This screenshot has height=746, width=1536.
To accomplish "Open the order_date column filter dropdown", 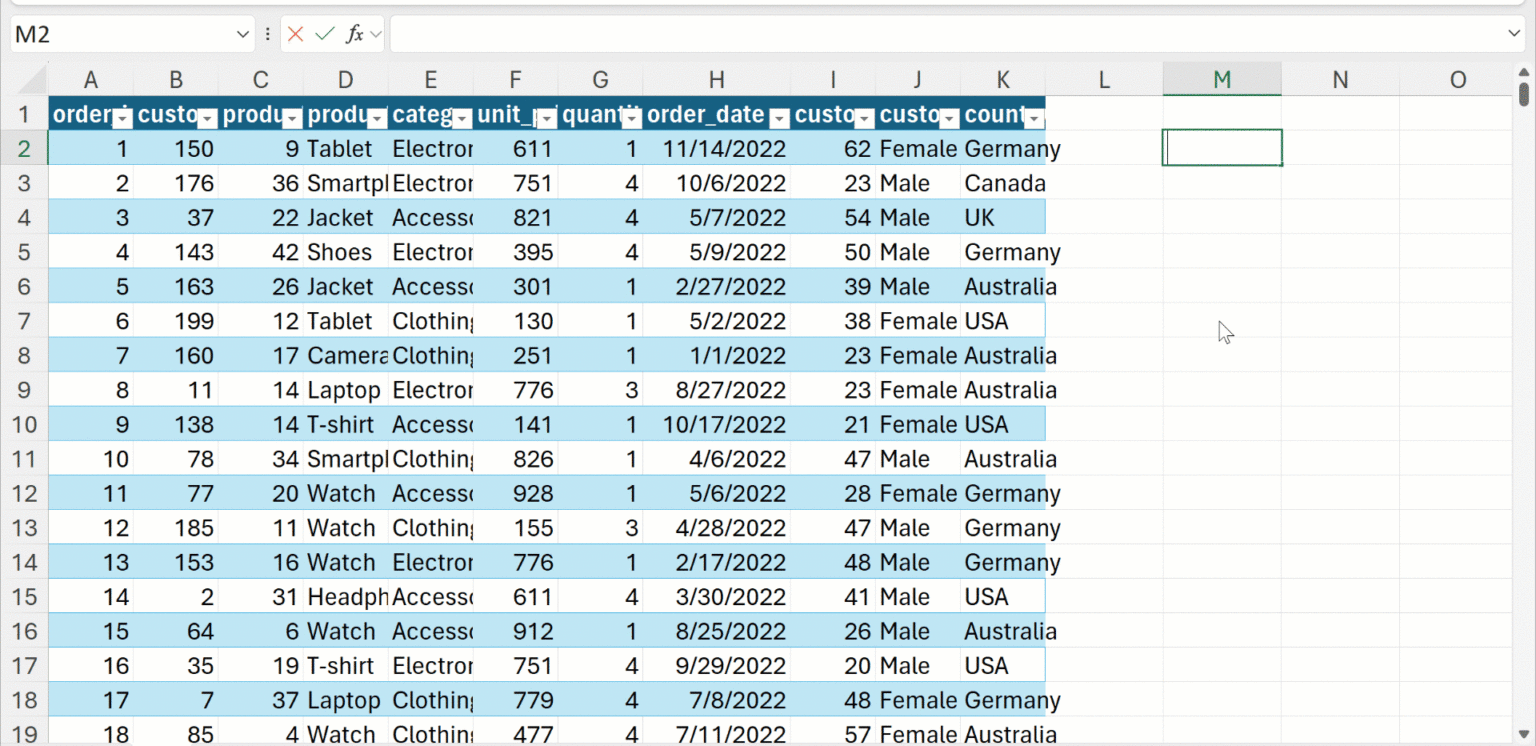I will (x=779, y=119).
